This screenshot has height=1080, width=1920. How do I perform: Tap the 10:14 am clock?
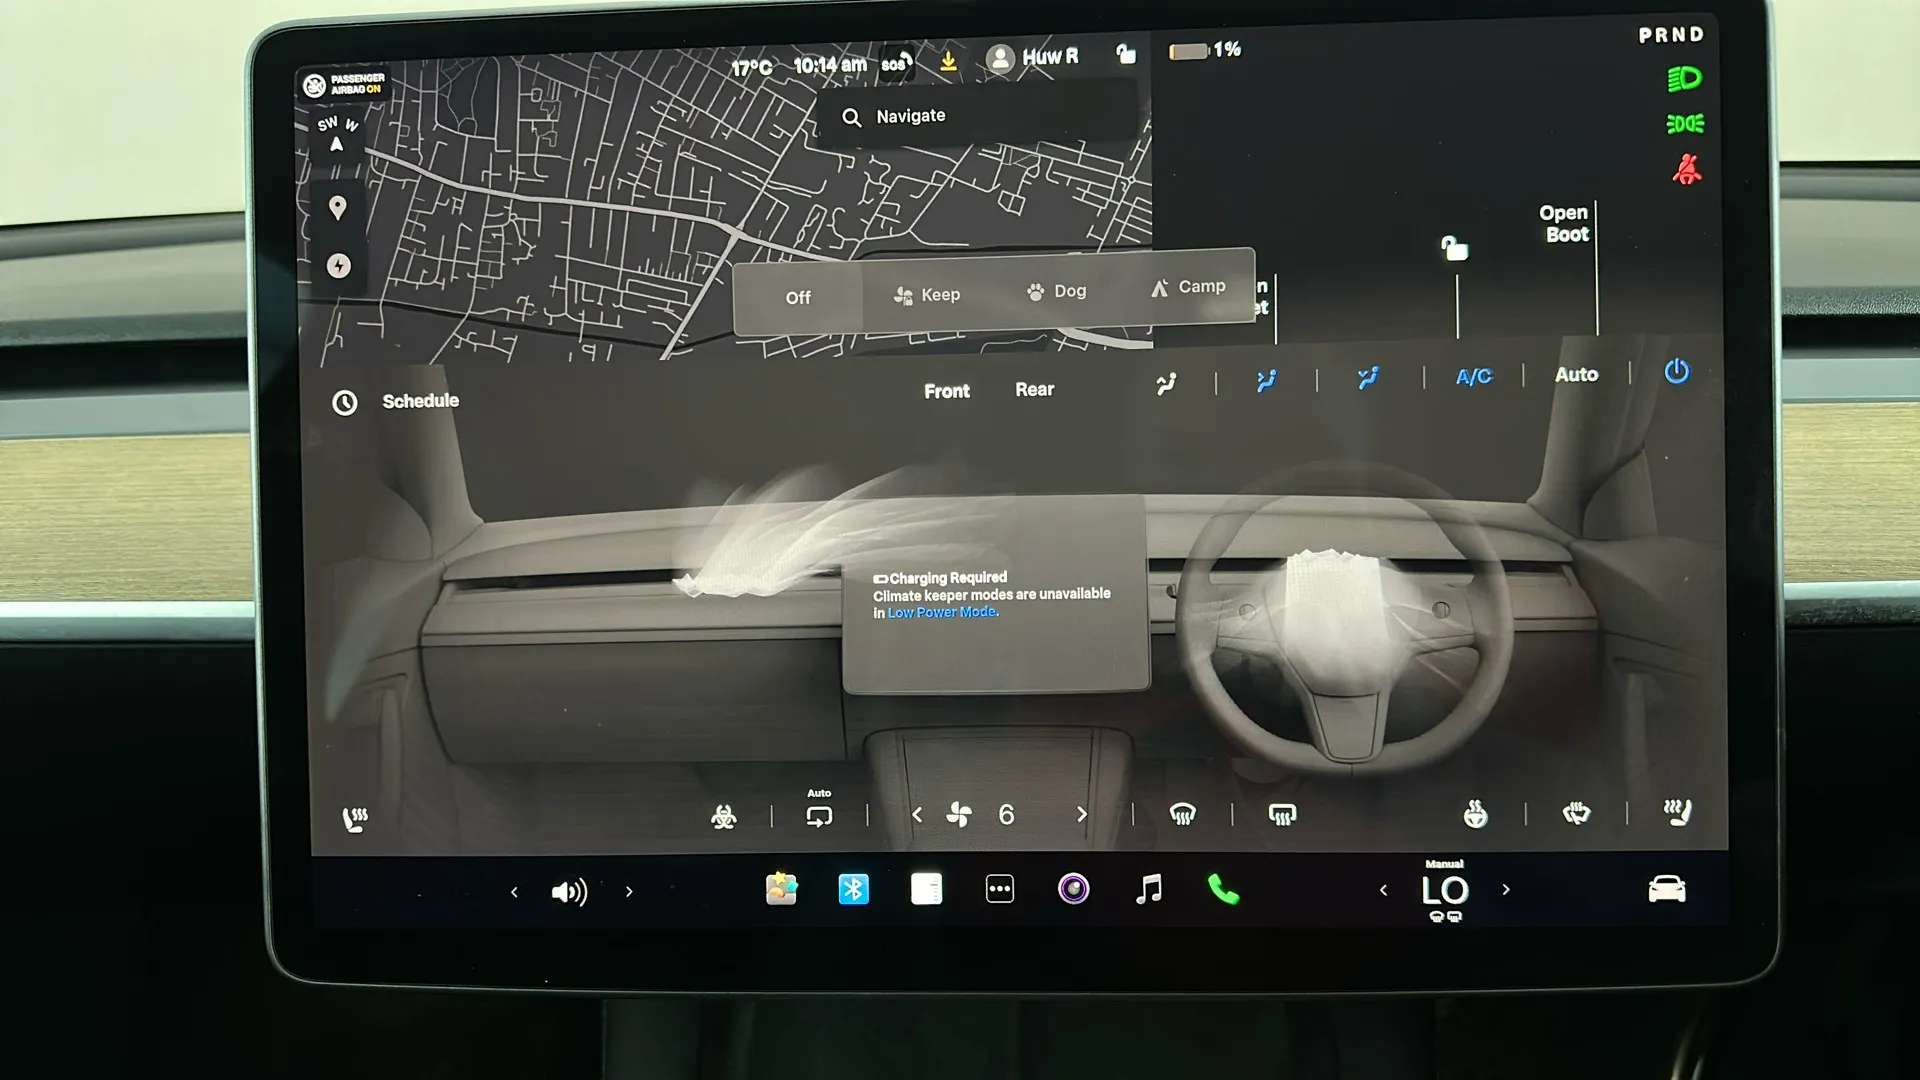(x=829, y=65)
